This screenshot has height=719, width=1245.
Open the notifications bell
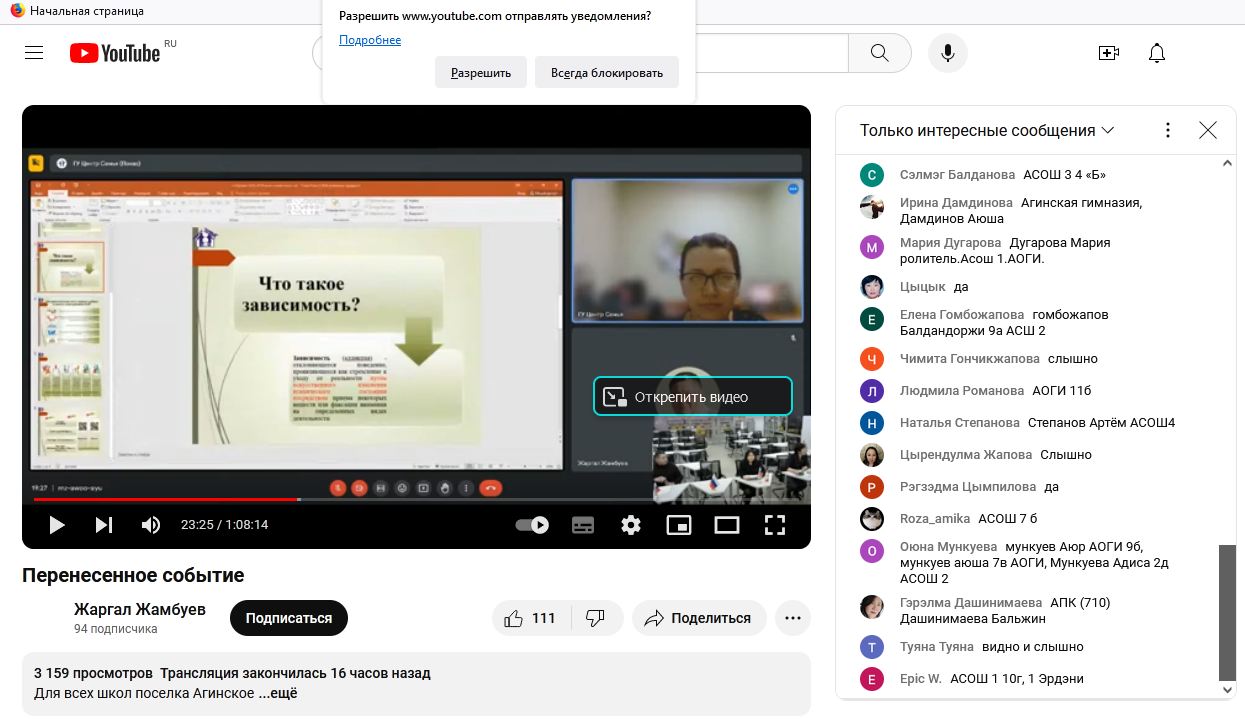[1157, 53]
